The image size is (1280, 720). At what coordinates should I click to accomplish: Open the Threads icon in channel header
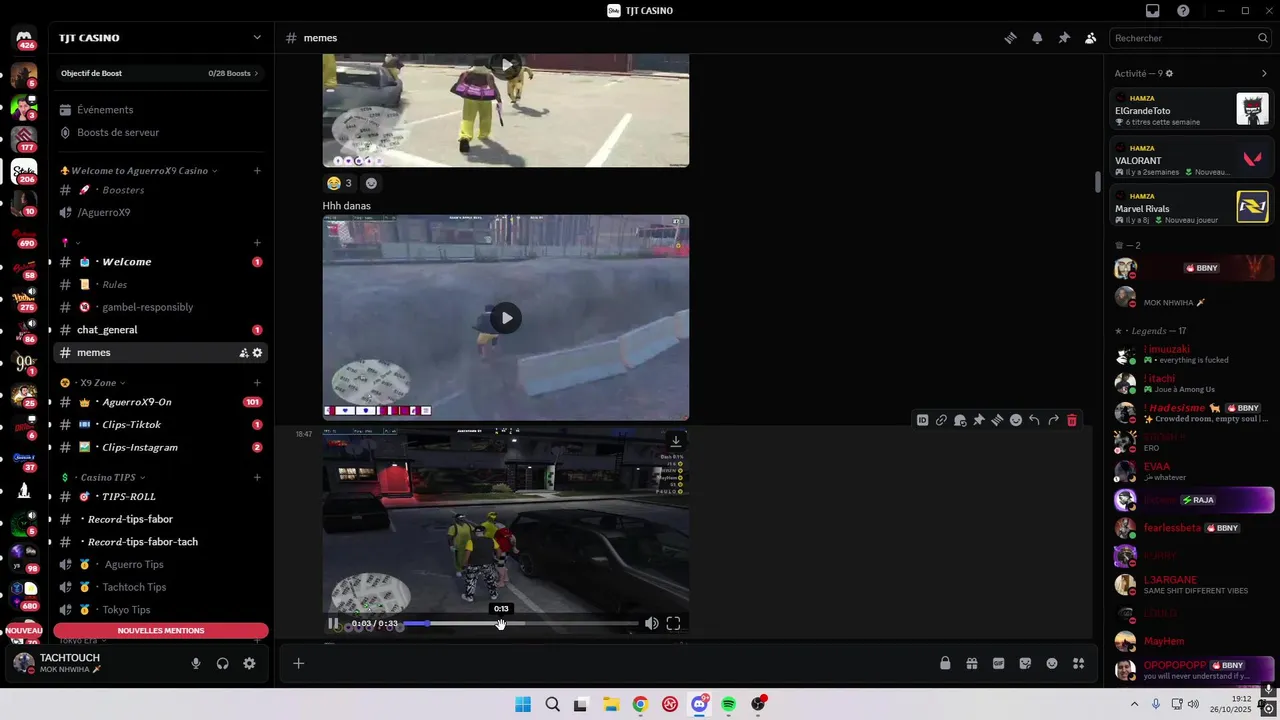point(1010,38)
